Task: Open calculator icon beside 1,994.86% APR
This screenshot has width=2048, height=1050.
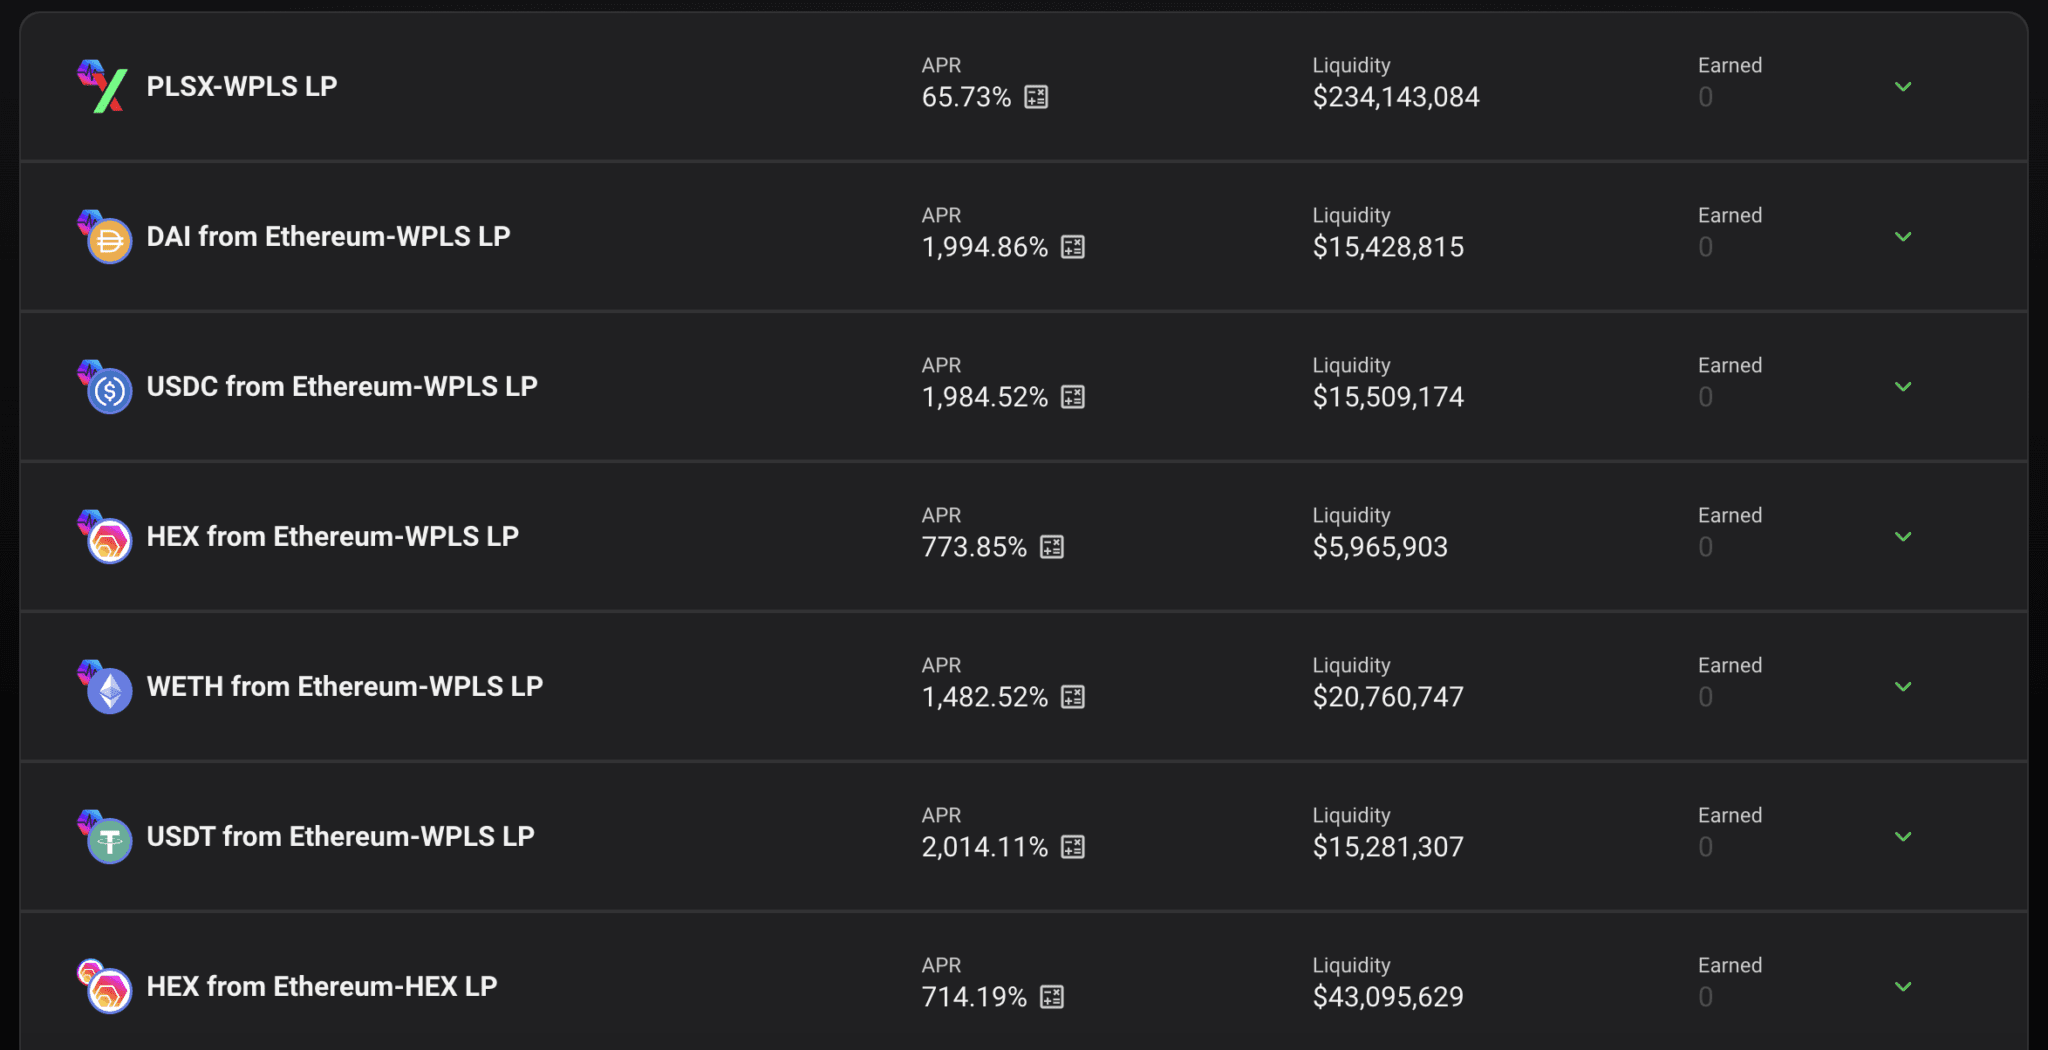Action: click(1073, 247)
